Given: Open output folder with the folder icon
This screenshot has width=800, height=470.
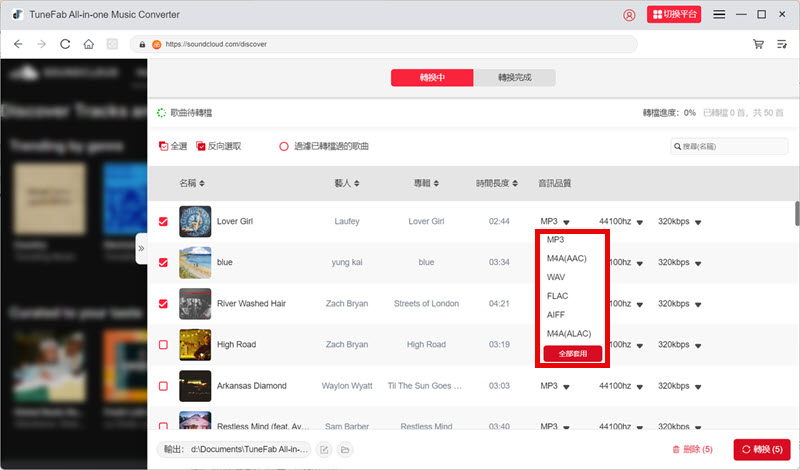Looking at the screenshot, I should [x=345, y=450].
